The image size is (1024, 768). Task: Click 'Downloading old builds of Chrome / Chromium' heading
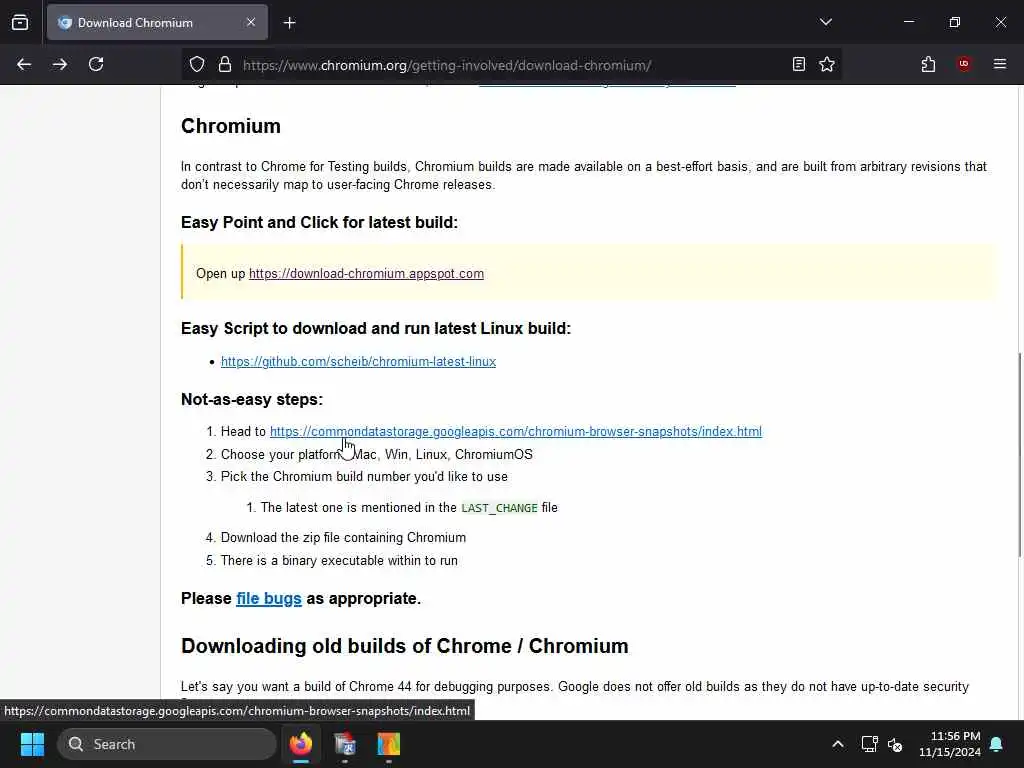(405, 646)
